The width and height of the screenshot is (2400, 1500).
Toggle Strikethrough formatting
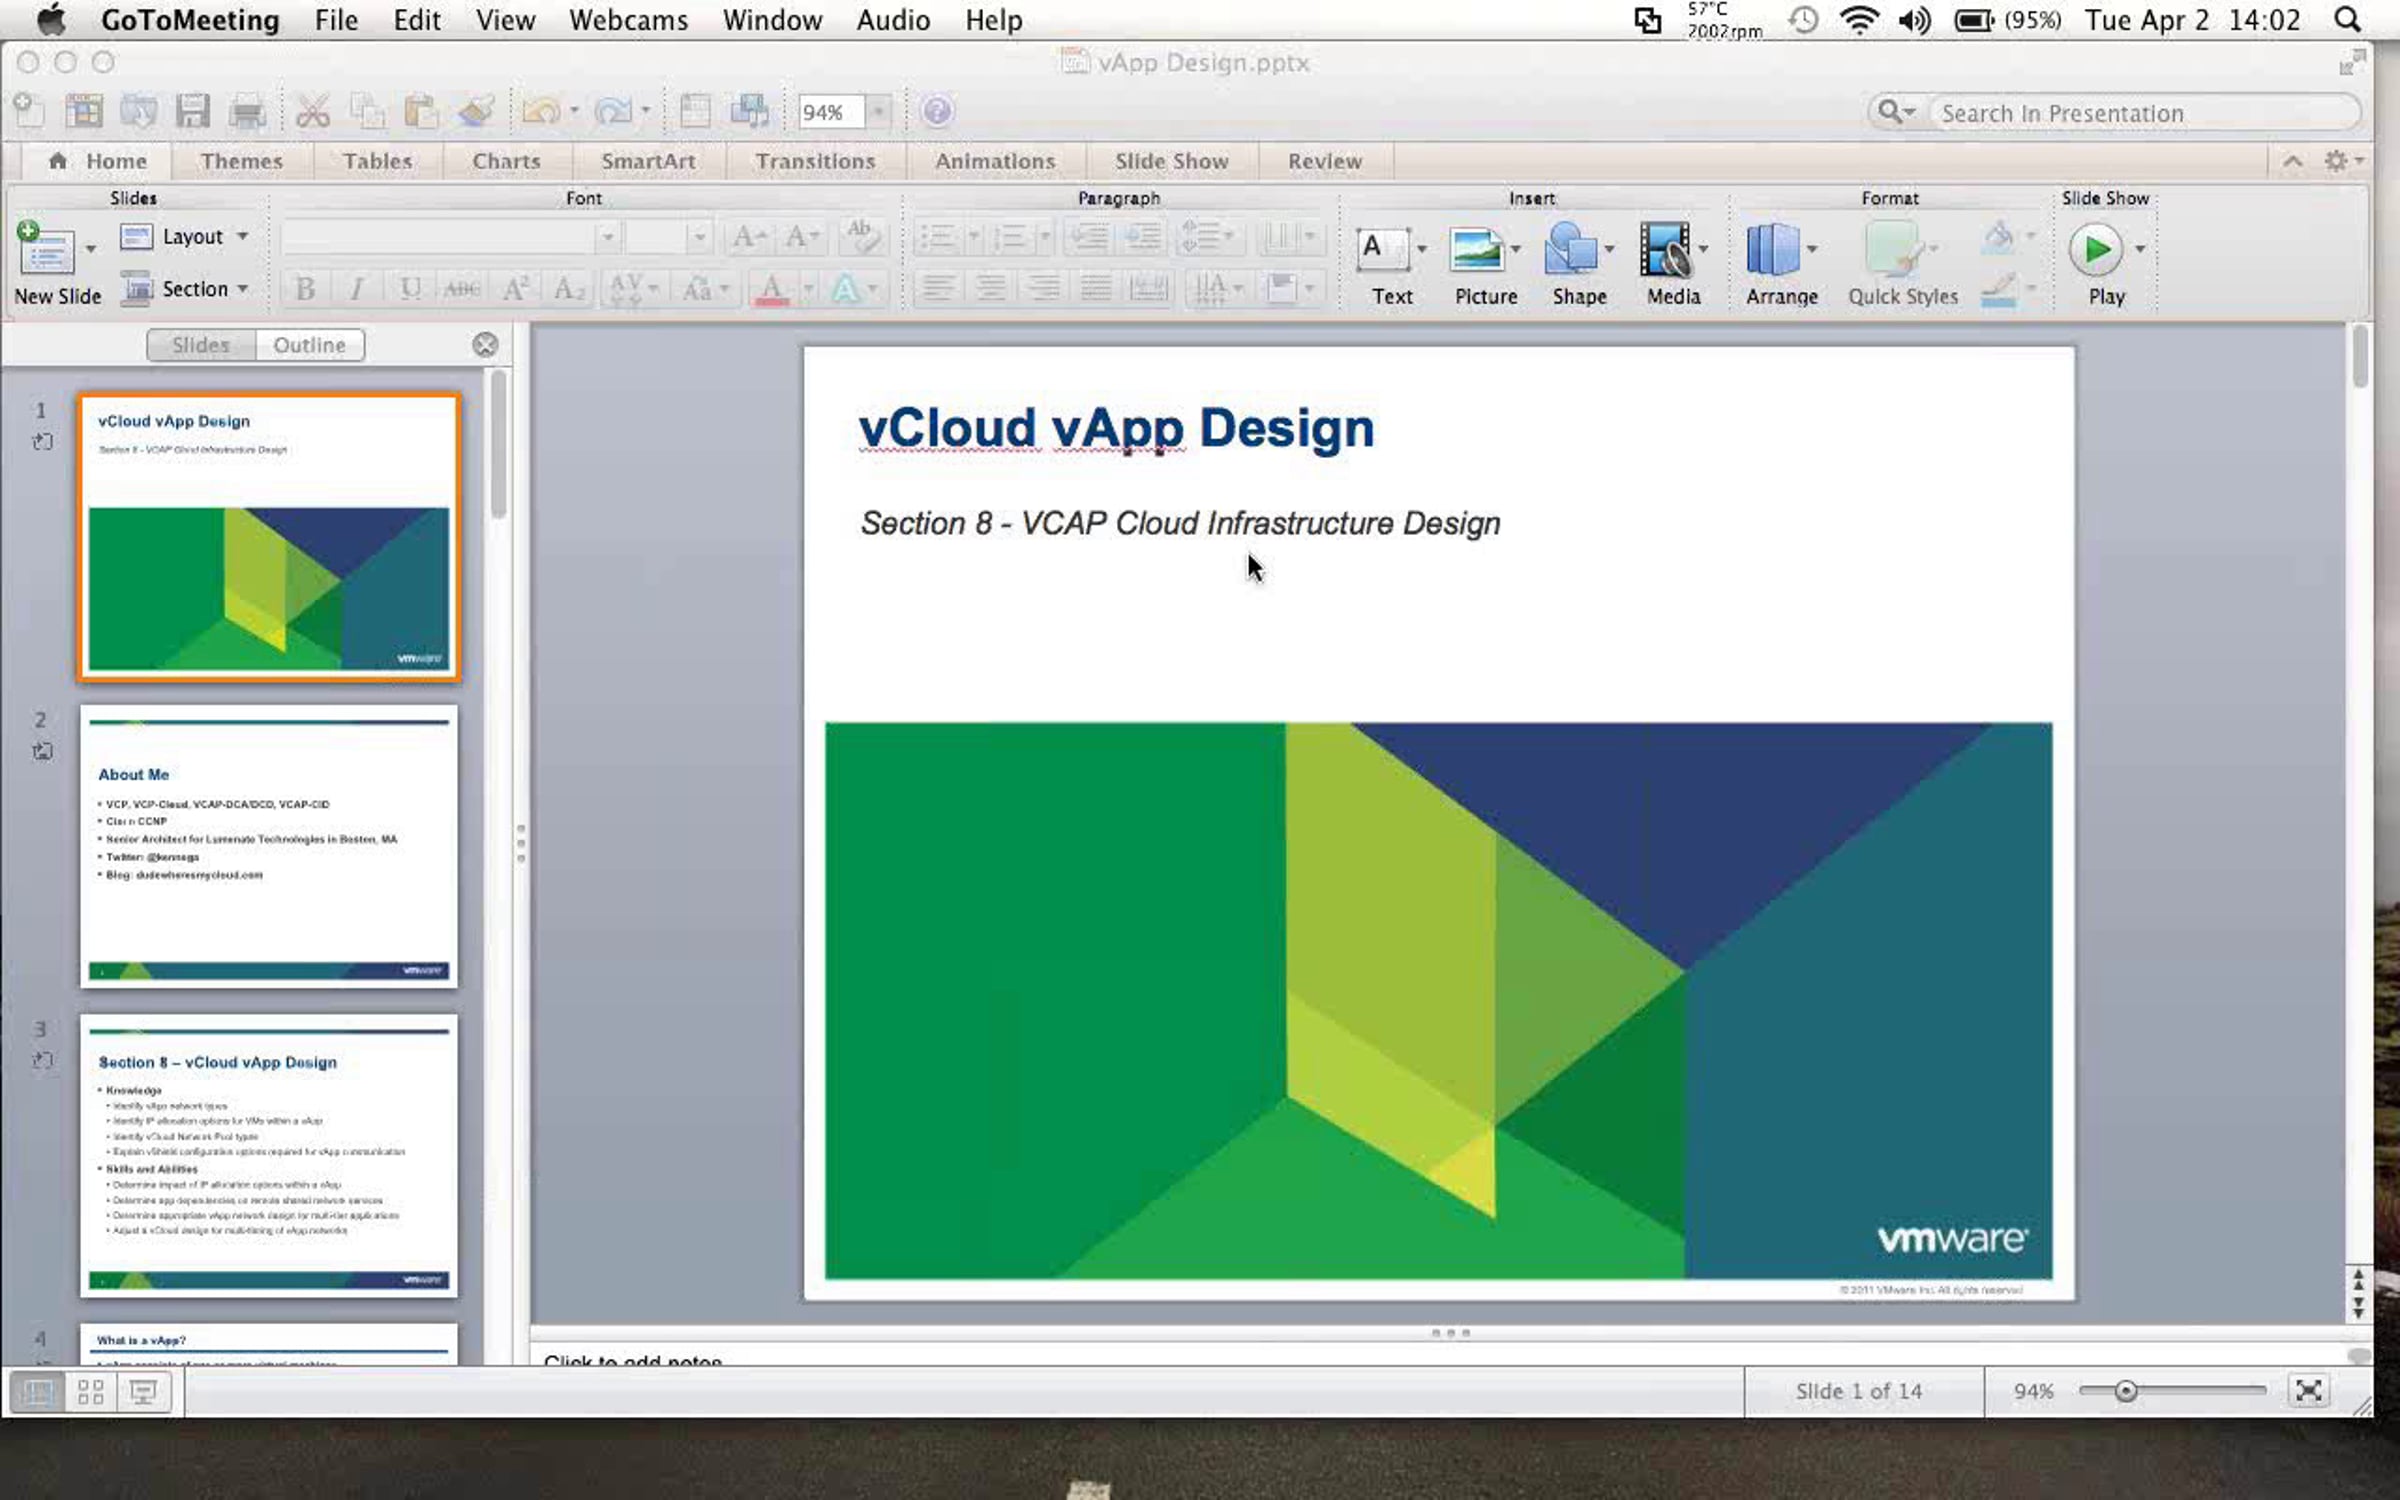click(462, 290)
